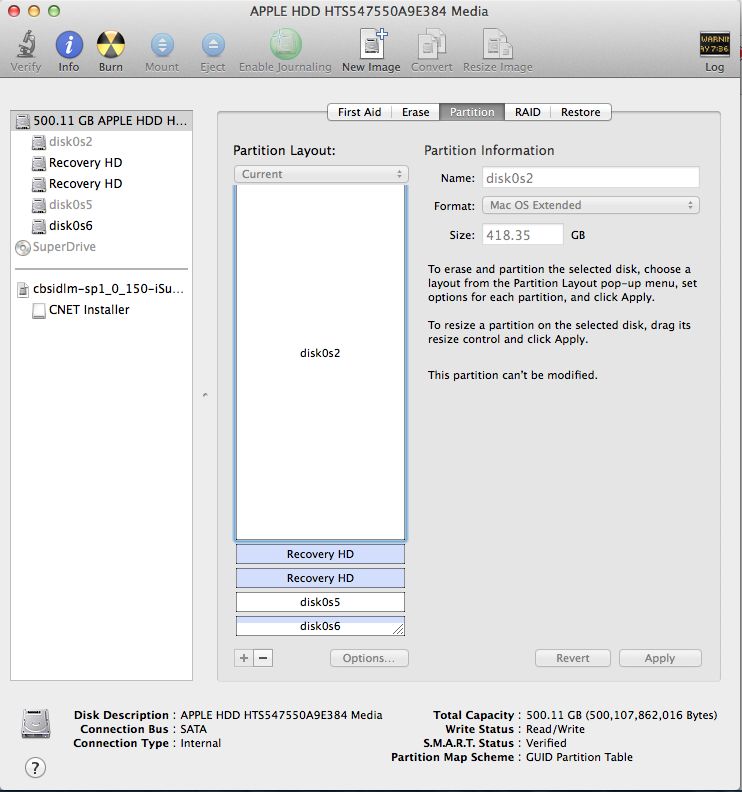This screenshot has width=742, height=792.
Task: Switch to the Restore tab
Action: click(580, 112)
